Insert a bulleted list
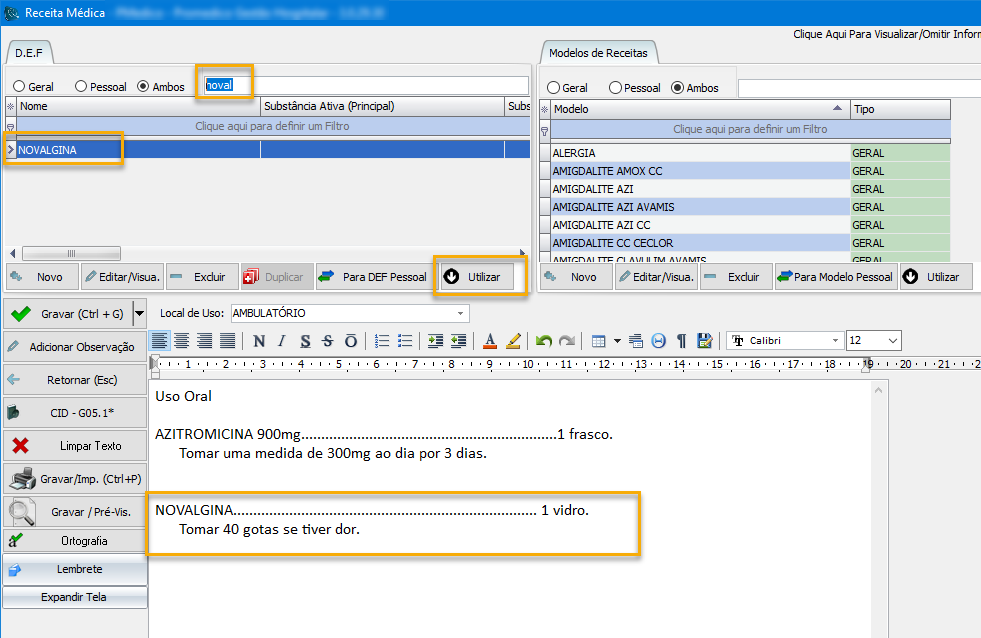This screenshot has height=638, width=981. point(405,341)
